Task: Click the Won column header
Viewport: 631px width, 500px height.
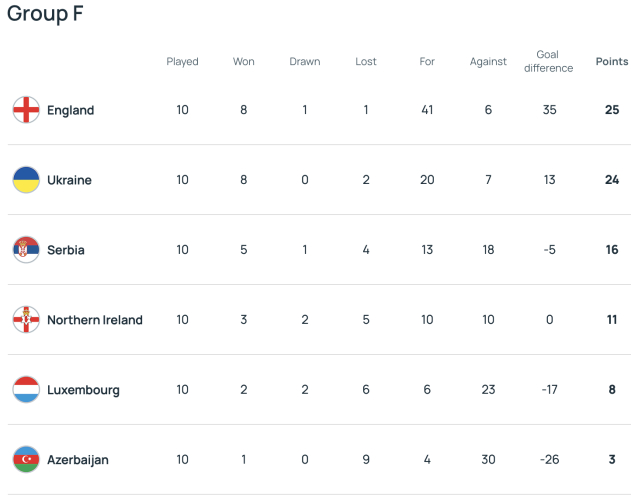Action: click(x=243, y=62)
